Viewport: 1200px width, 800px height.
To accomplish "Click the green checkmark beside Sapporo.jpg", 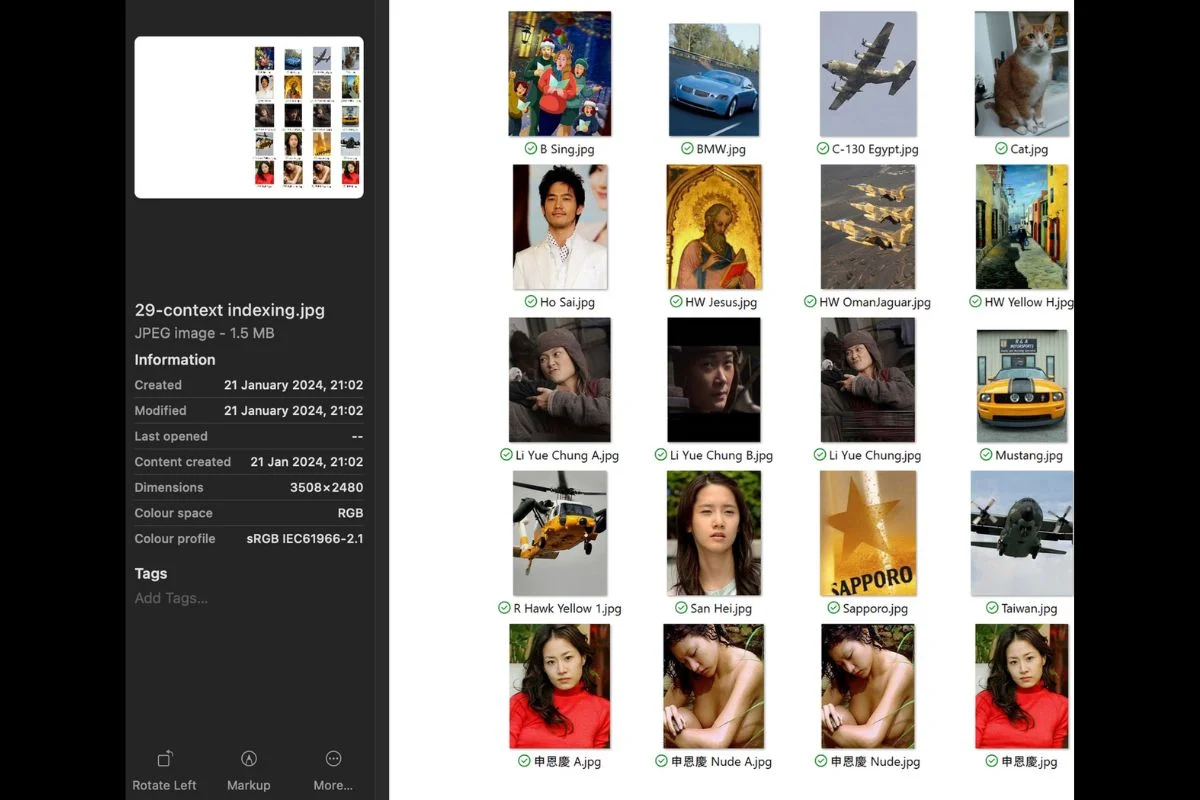I will coord(833,608).
